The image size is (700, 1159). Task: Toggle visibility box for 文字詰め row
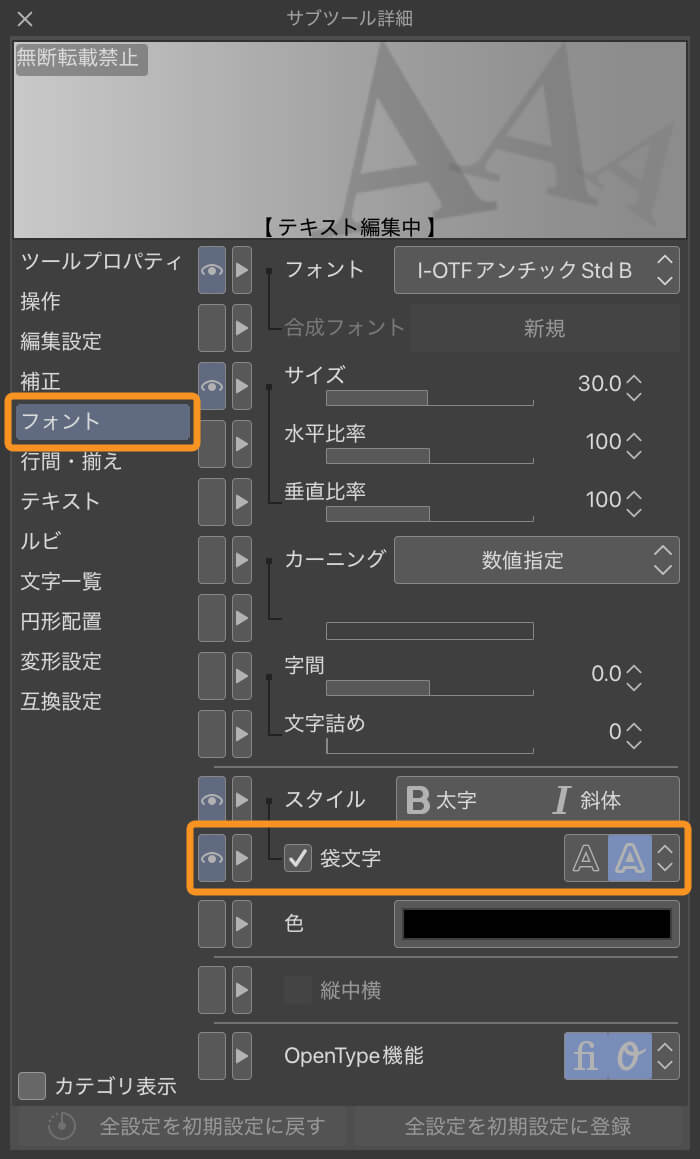tap(212, 733)
